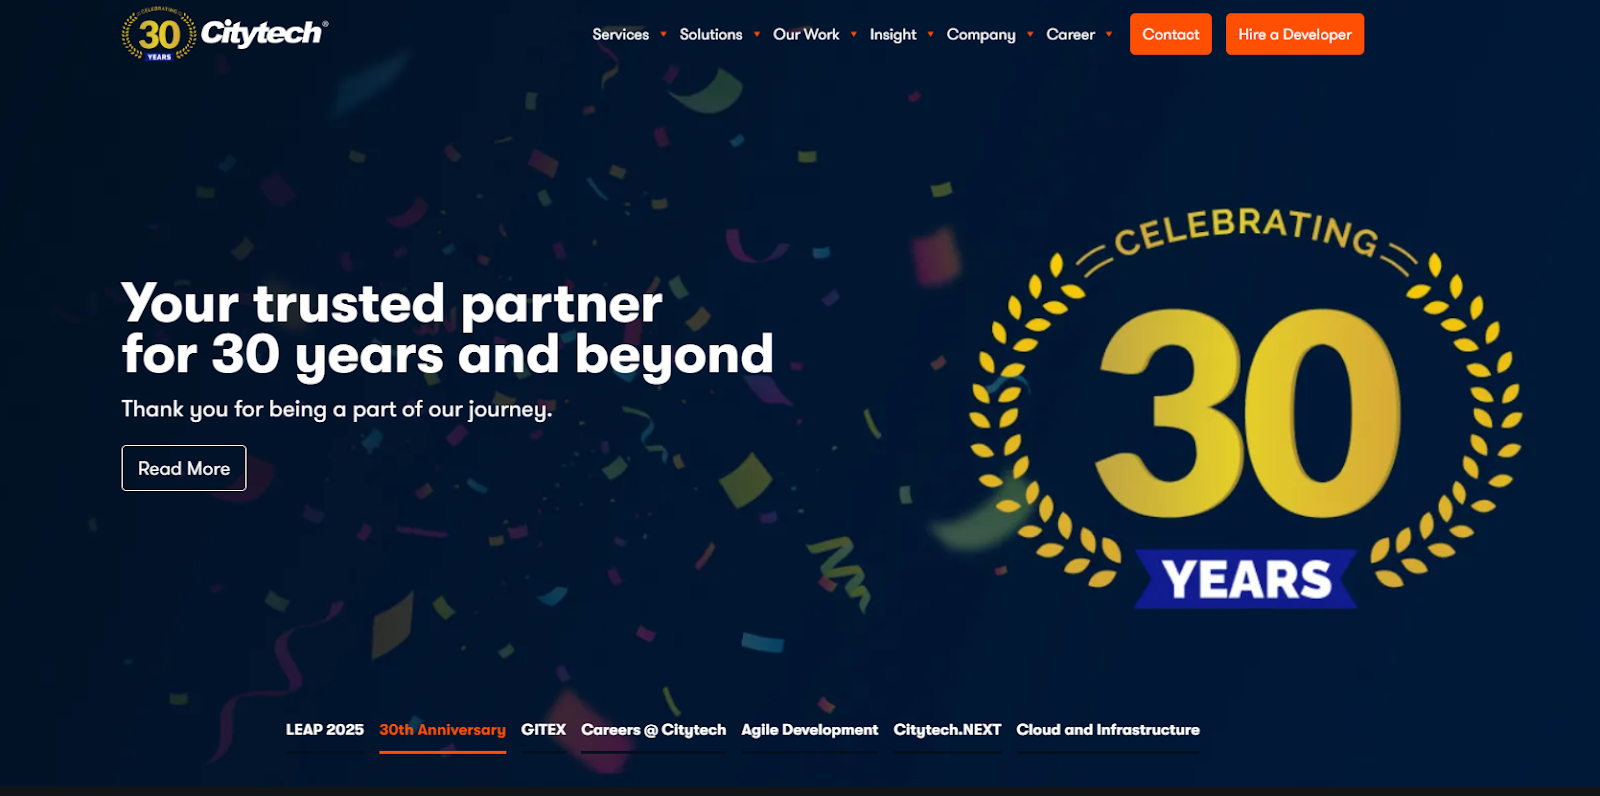Image resolution: width=1600 pixels, height=796 pixels.
Task: Click the Read More button
Action: point(184,468)
